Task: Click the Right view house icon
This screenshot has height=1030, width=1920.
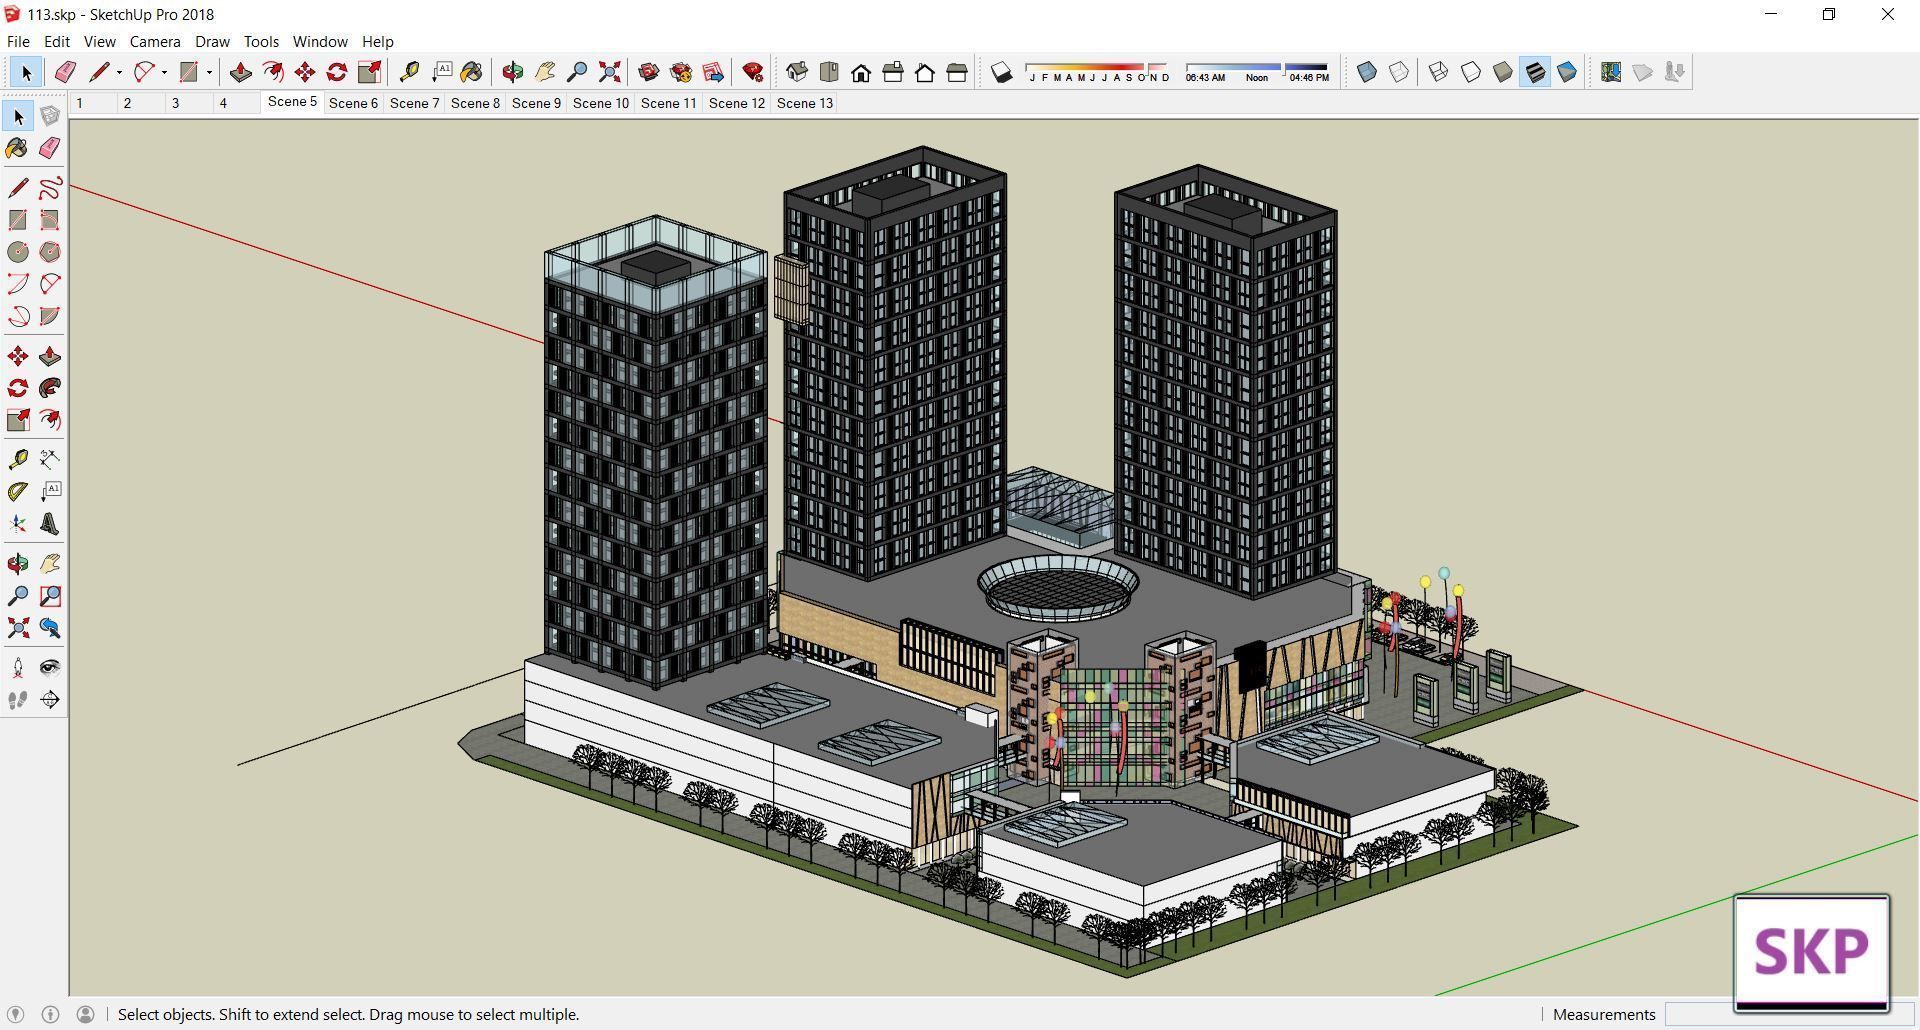Action: [893, 72]
